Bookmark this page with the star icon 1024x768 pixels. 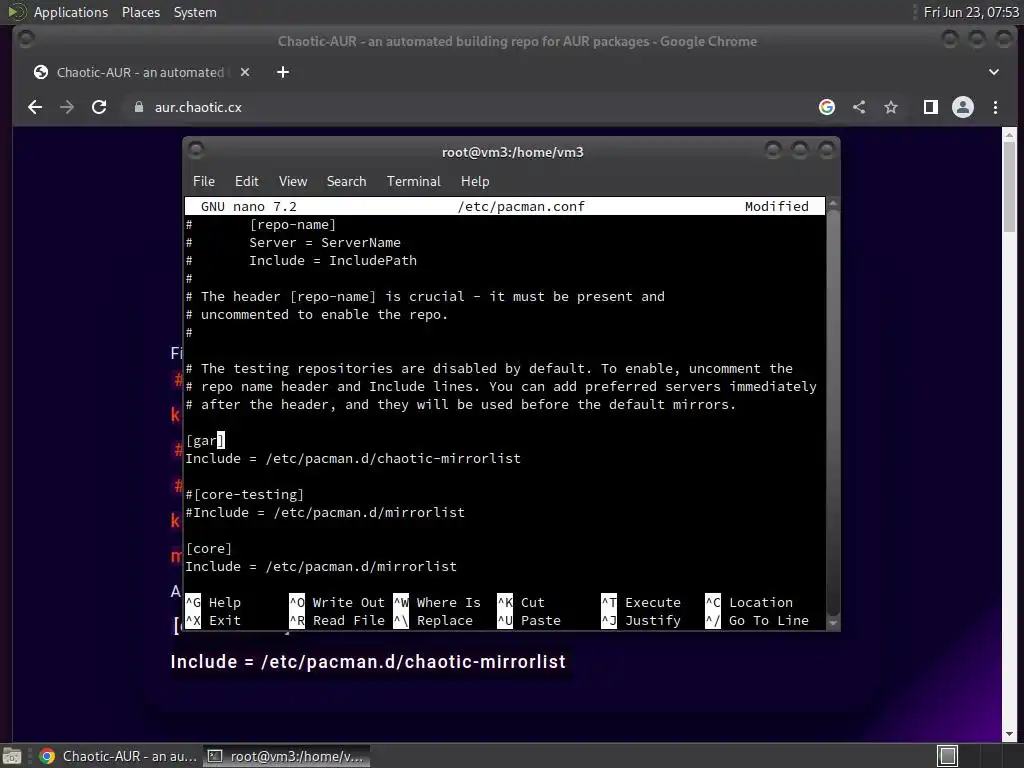pyautogui.click(x=891, y=107)
